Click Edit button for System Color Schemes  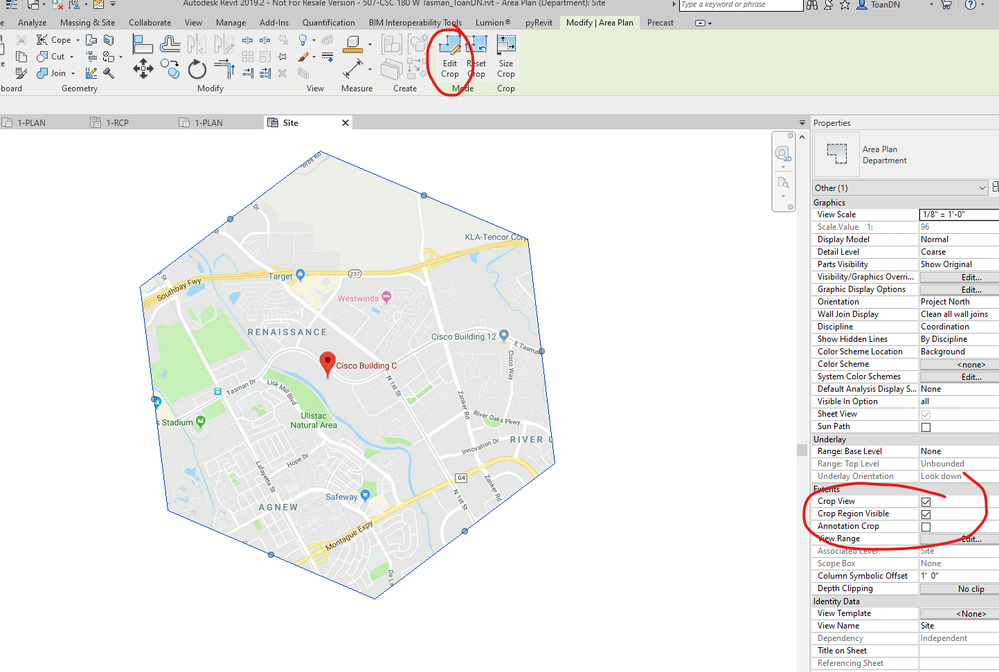959,377
